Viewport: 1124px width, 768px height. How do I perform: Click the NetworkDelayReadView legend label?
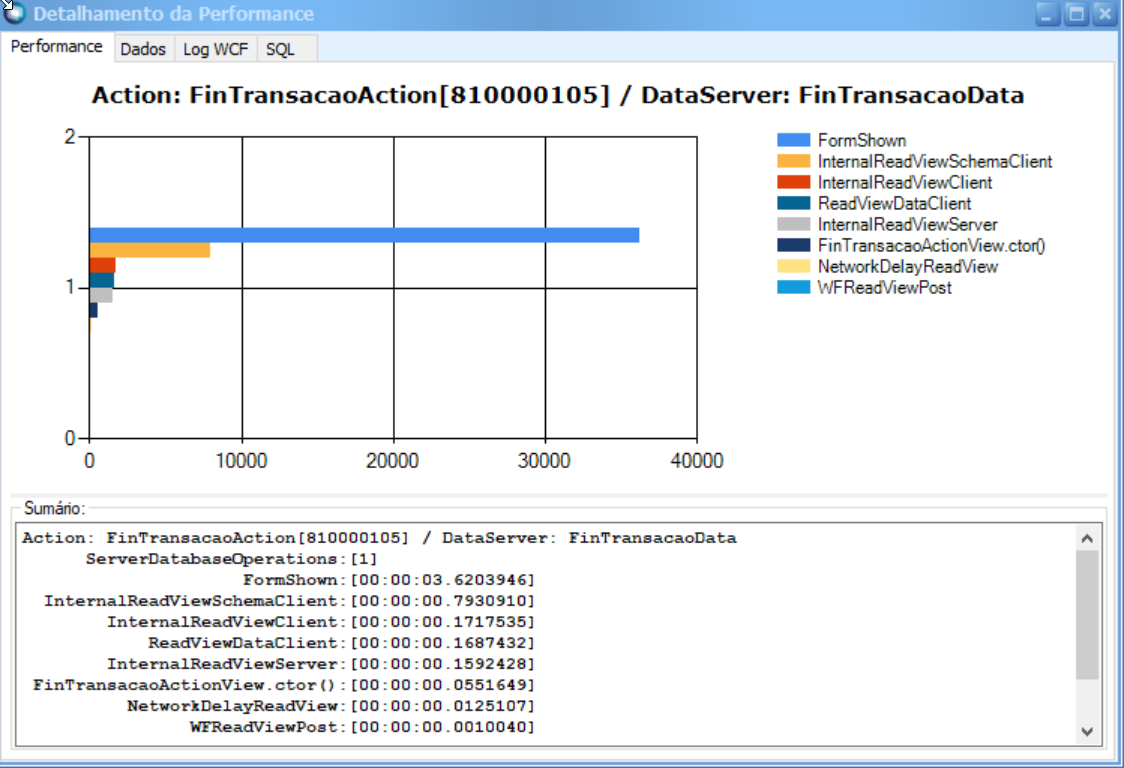coord(908,266)
